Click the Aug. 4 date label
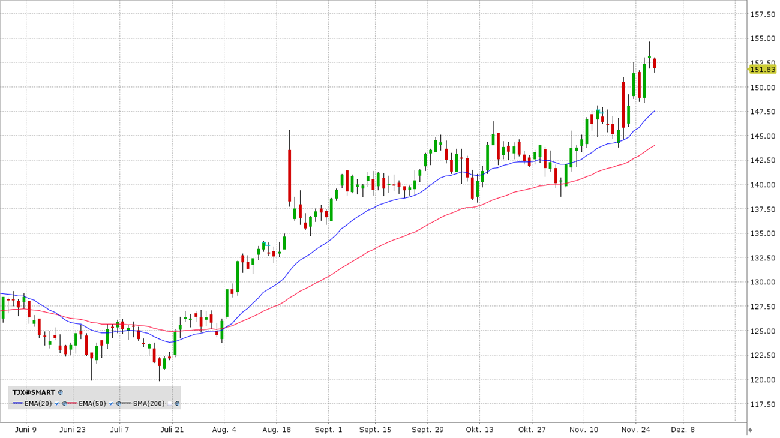This screenshot has width=780, height=438. [x=224, y=430]
